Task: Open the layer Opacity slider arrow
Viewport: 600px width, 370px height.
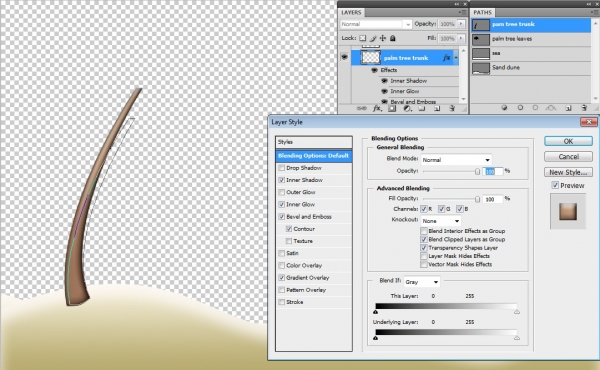Action: pos(461,24)
